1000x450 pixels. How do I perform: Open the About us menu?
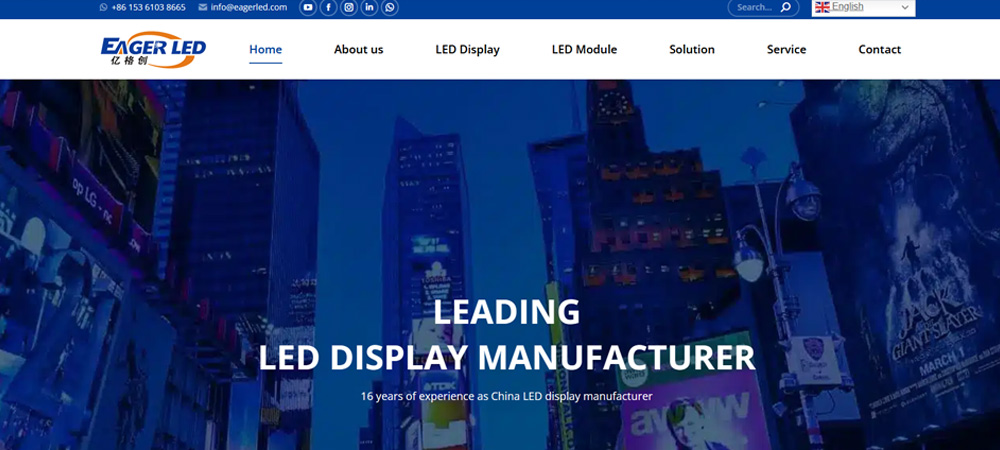coord(358,50)
